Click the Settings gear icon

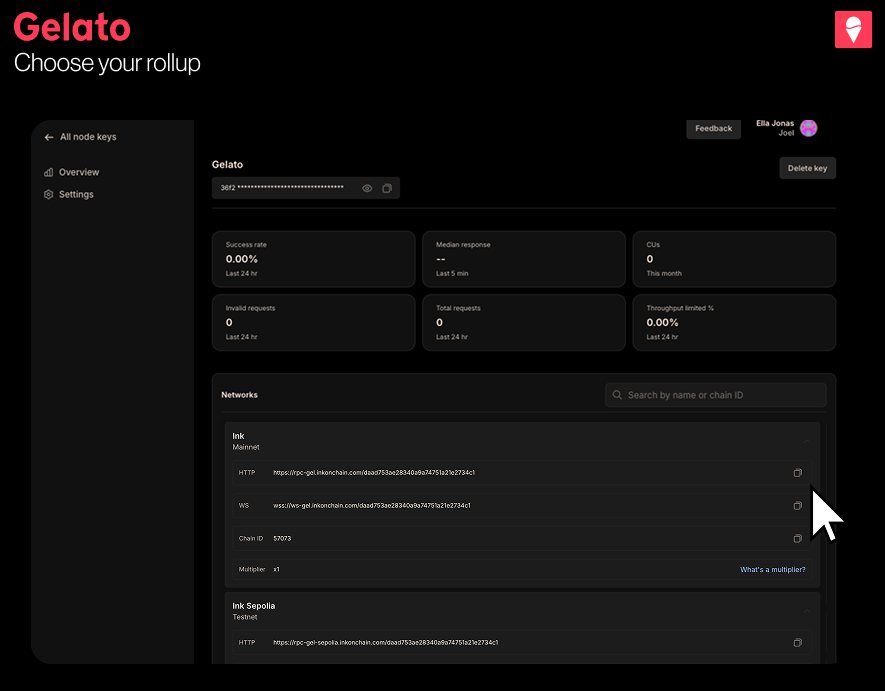(x=49, y=194)
